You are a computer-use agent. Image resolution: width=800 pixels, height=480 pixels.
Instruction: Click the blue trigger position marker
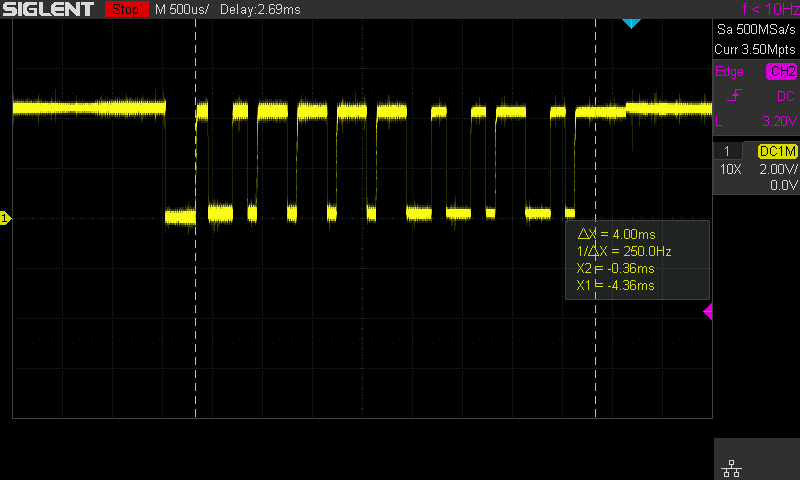[630, 22]
